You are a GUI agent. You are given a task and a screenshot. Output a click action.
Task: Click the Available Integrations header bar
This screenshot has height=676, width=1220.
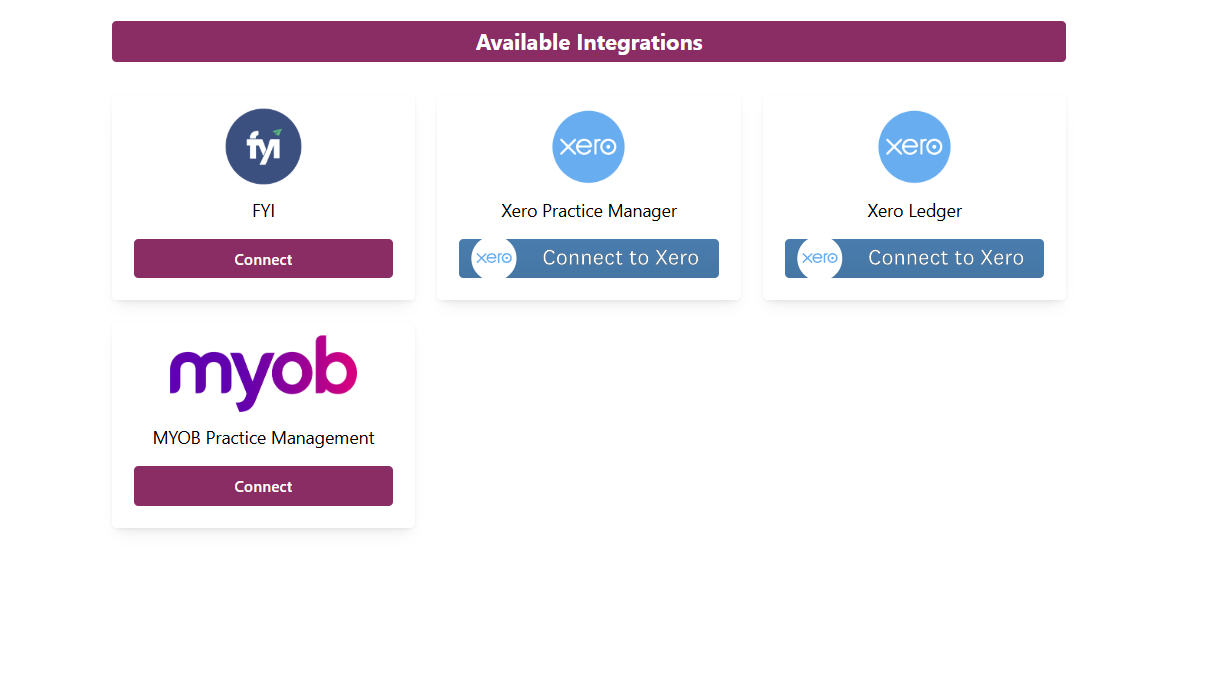point(588,42)
